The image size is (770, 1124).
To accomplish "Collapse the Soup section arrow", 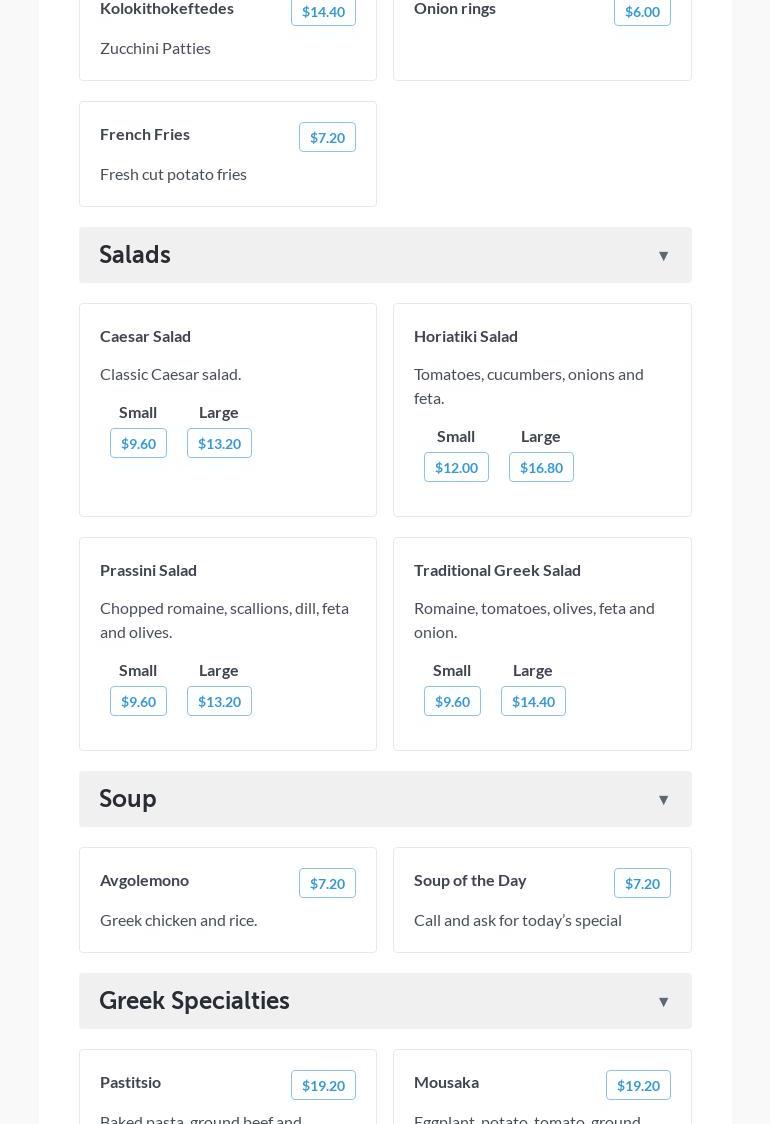I will pos(663,800).
